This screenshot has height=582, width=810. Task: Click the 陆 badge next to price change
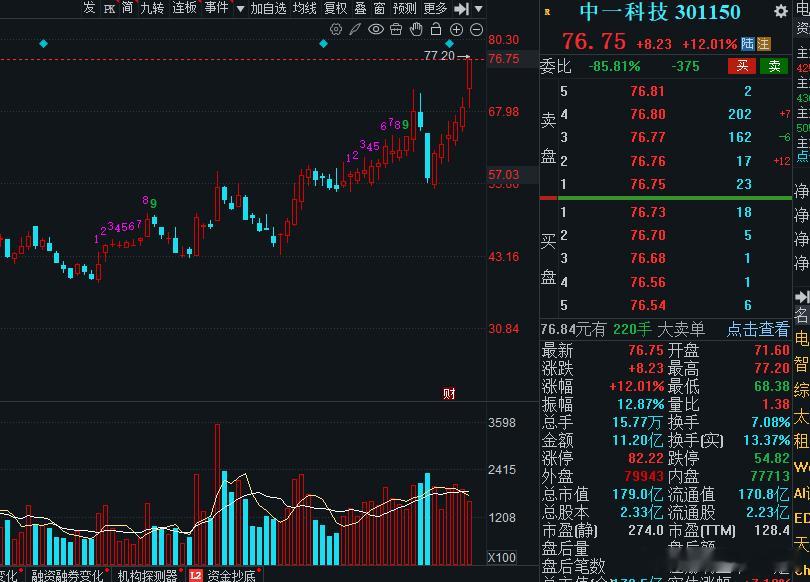747,44
